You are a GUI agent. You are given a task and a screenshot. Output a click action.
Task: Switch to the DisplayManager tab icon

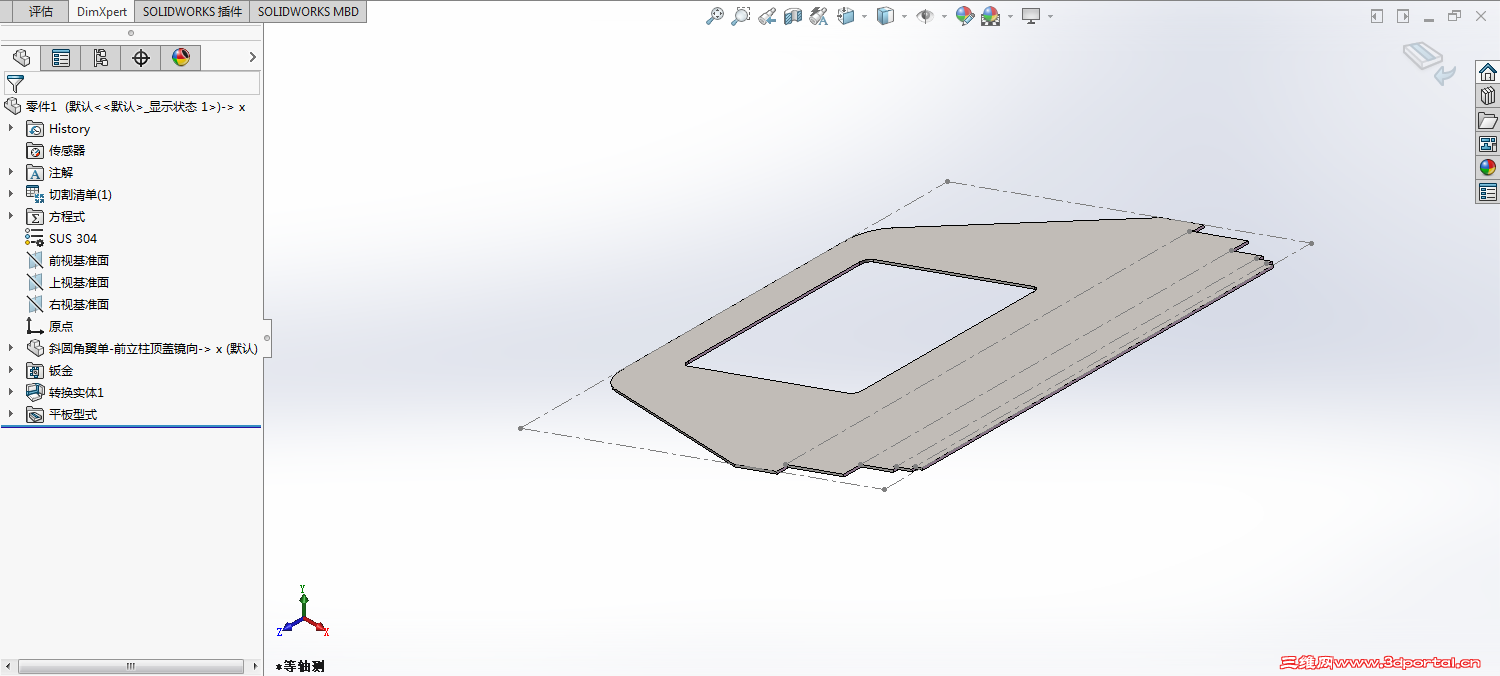click(x=181, y=58)
